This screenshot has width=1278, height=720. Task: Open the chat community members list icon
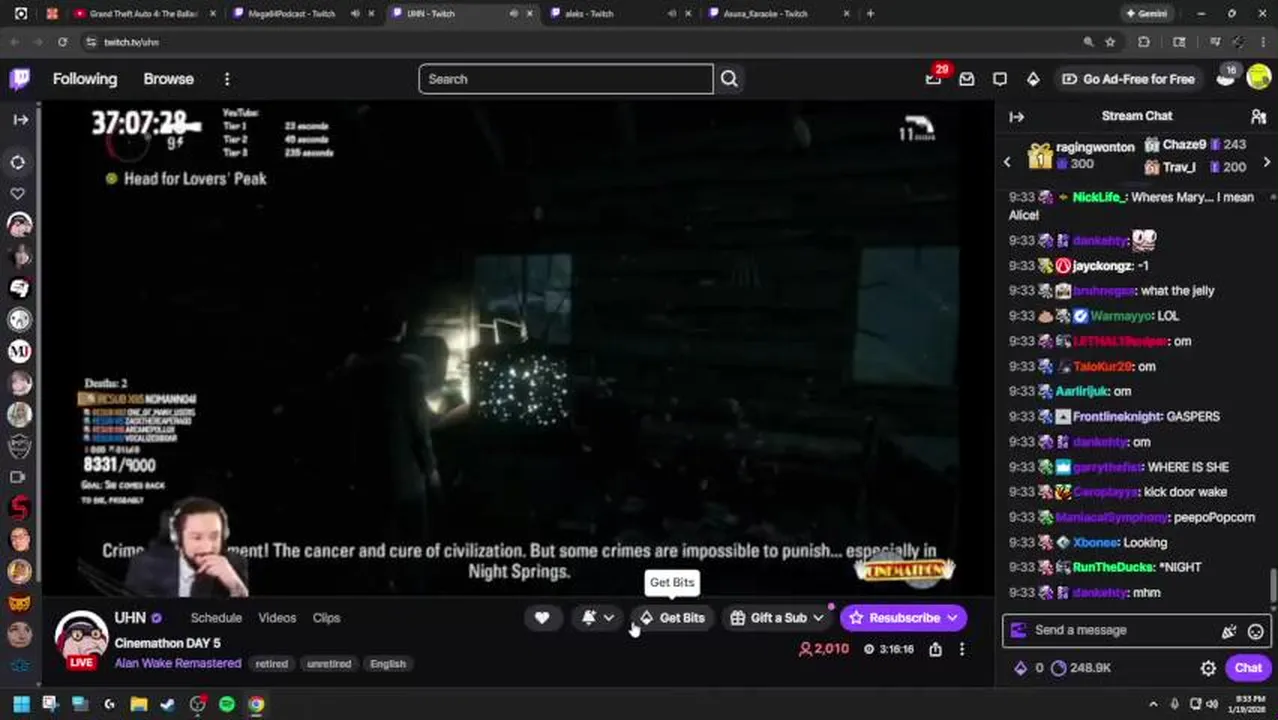pos(1258,117)
